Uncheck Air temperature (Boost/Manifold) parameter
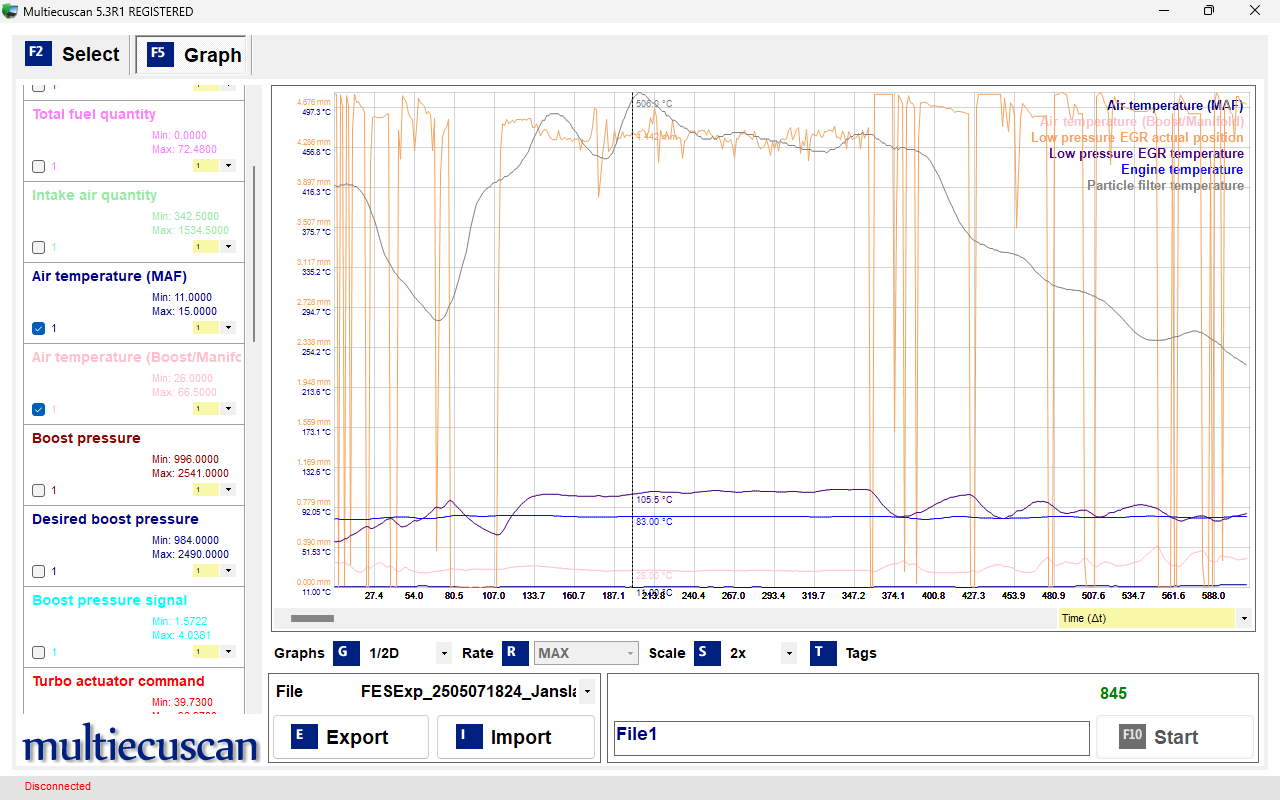Screen dimensions: 1280x800 38,409
